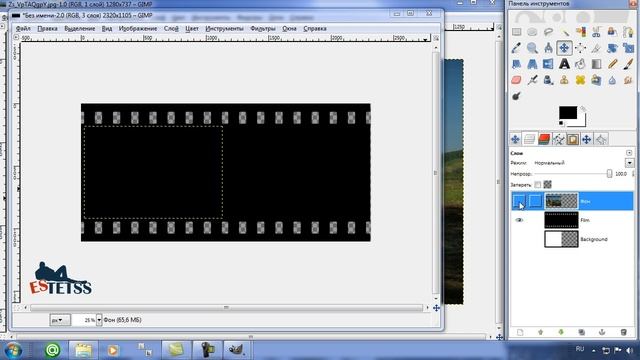Select the Ellipse Select tool
This screenshot has height=360, width=640.
pyautogui.click(x=532, y=31)
